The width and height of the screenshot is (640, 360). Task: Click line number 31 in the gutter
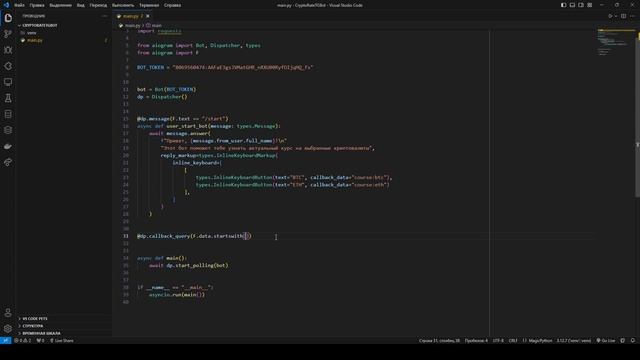tap(126, 236)
